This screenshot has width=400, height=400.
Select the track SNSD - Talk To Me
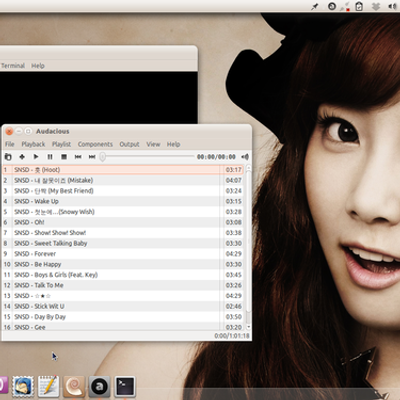[x=123, y=285]
